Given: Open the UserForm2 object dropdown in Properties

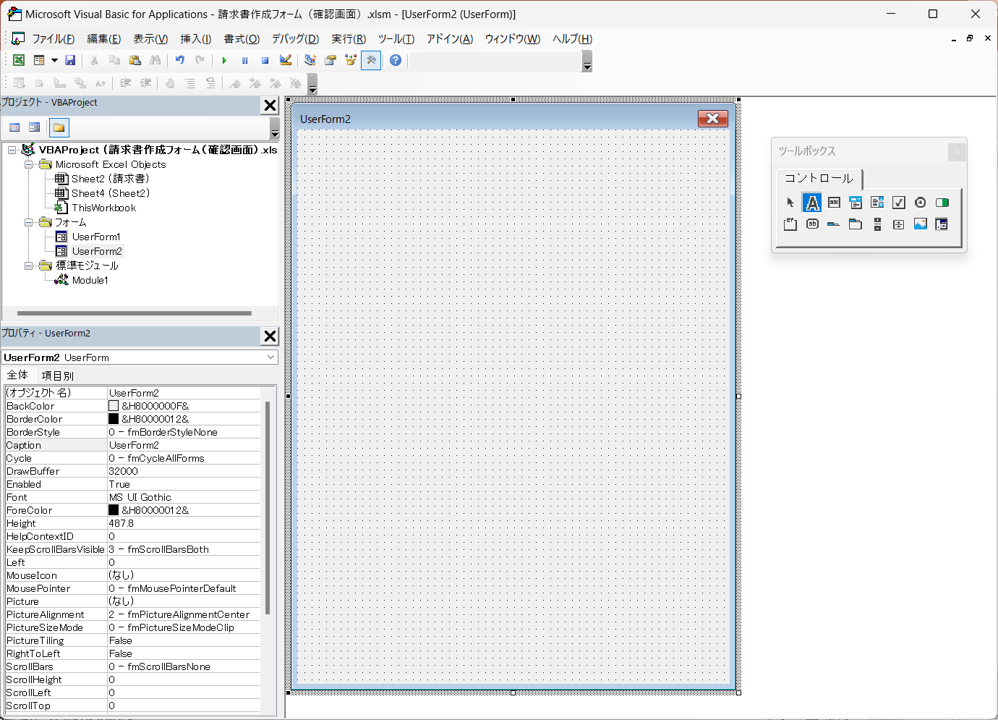Looking at the screenshot, I should tap(270, 357).
